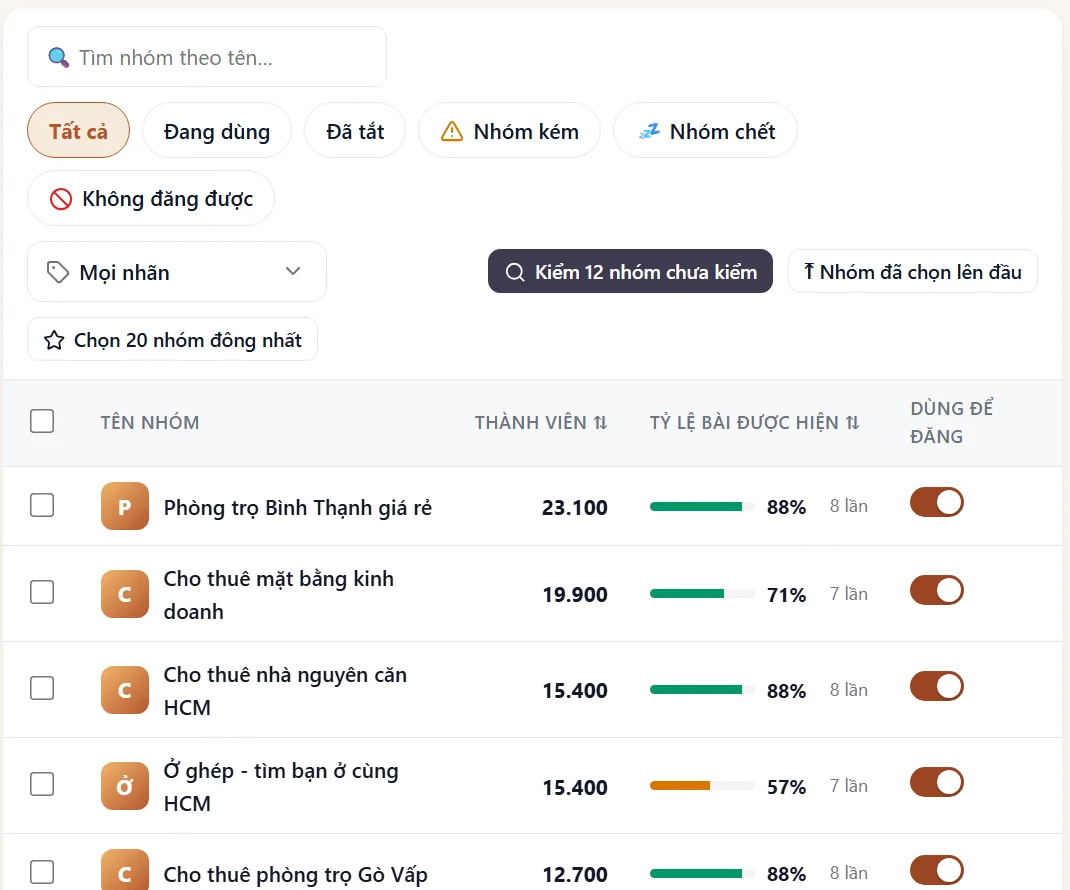The image size is (1070, 890).
Task: Click member count 12.700
Action: pos(575,874)
